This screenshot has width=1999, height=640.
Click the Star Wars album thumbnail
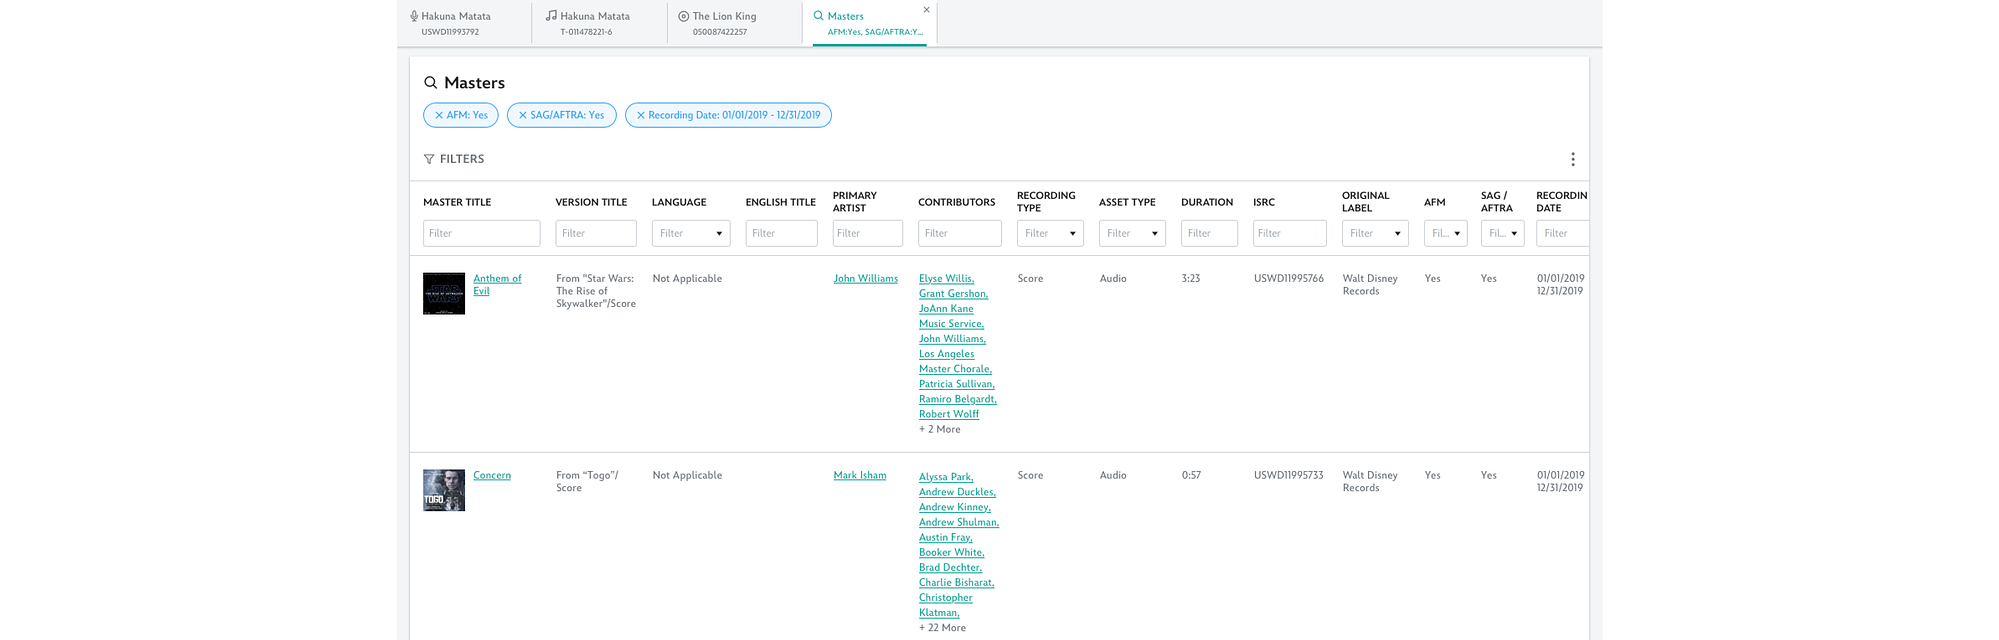(444, 294)
